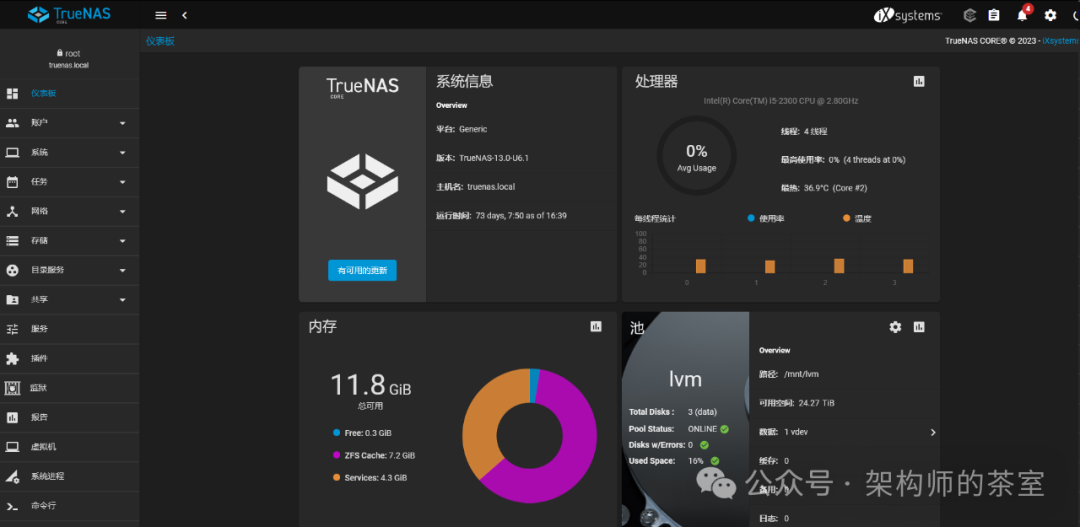Open the task manager clipboard icon
The width and height of the screenshot is (1080, 527).
coord(993,15)
